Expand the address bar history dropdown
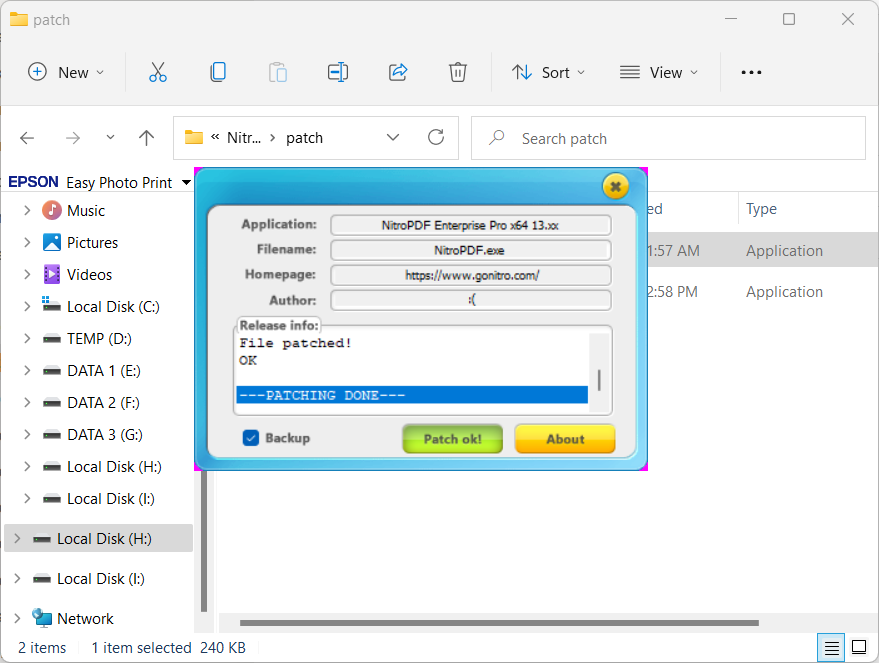The image size is (879, 663). (393, 138)
